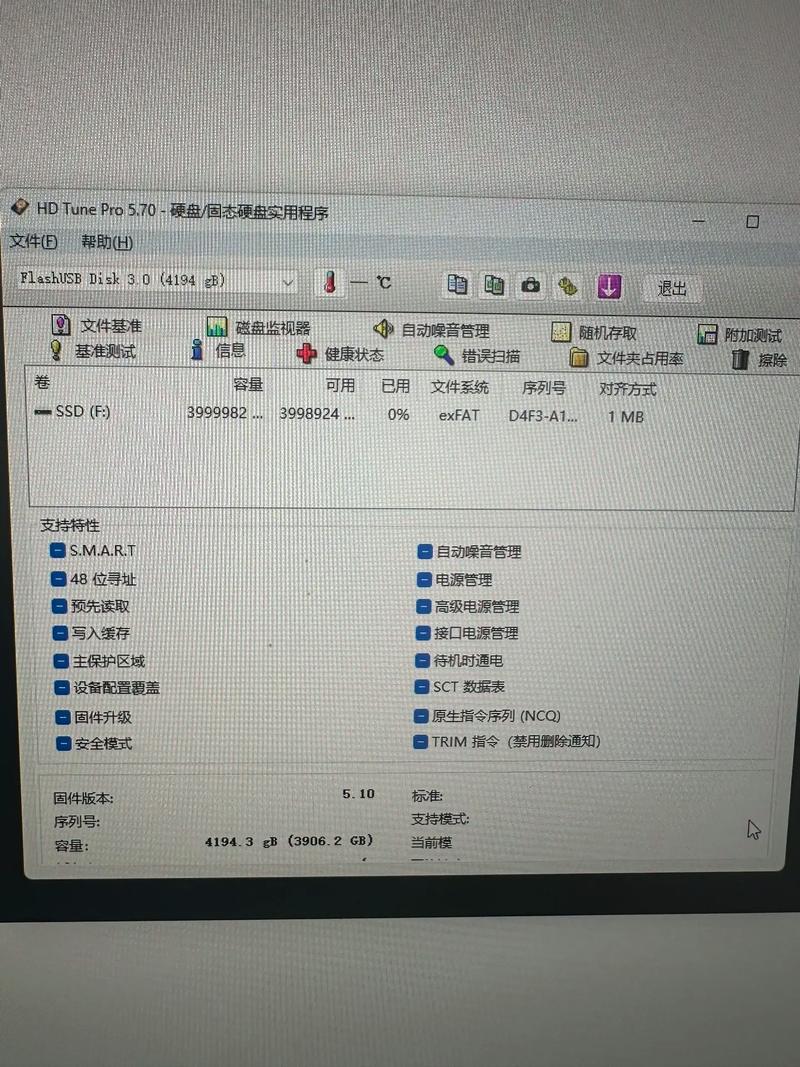Open the 错误扫描 tab
The height and width of the screenshot is (1067, 800).
[x=477, y=356]
